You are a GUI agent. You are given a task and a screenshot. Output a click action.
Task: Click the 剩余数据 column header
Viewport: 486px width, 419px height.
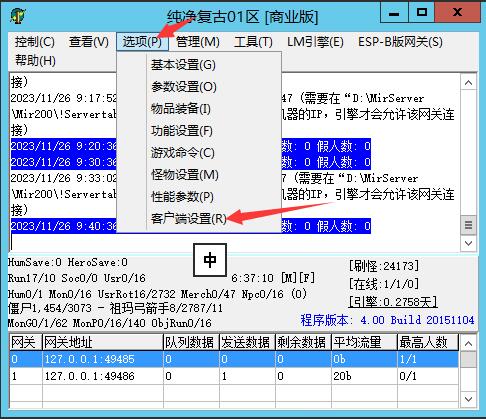(x=303, y=342)
